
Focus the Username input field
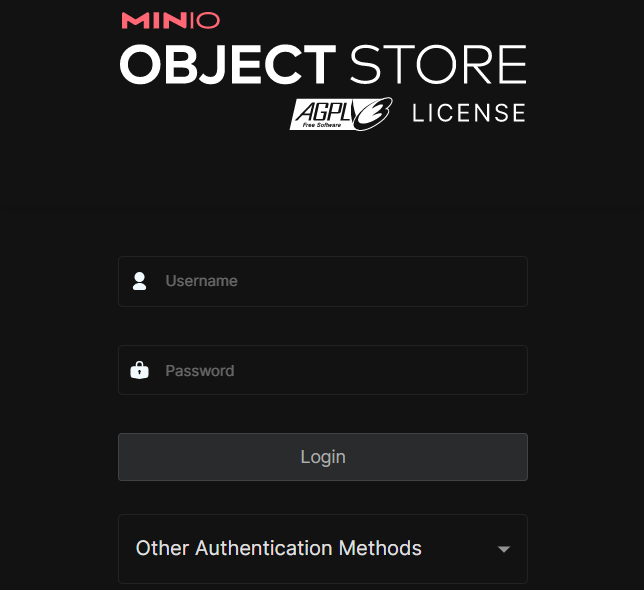point(323,281)
